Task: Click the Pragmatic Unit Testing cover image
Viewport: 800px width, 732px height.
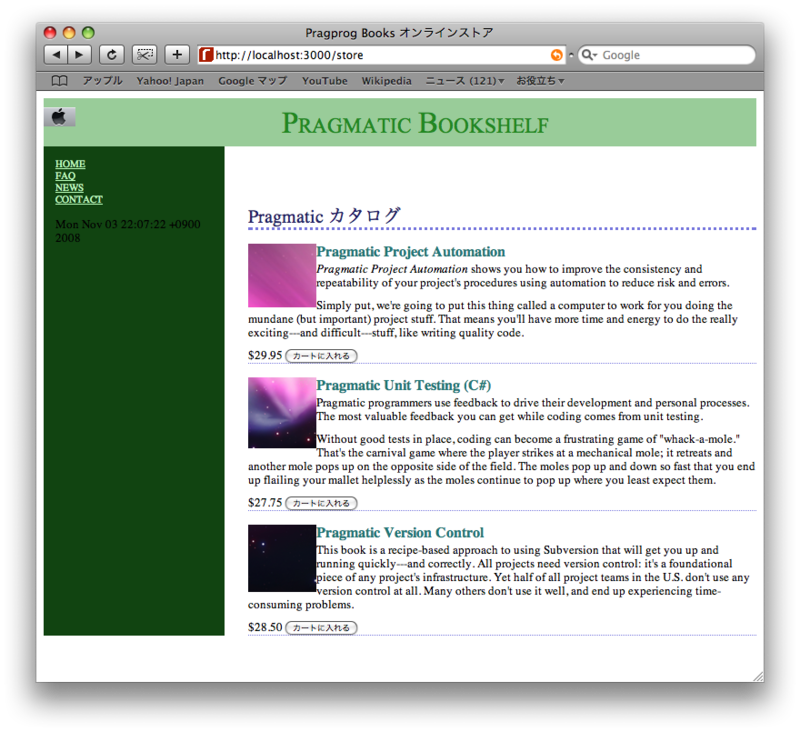Action: pyautogui.click(x=282, y=413)
